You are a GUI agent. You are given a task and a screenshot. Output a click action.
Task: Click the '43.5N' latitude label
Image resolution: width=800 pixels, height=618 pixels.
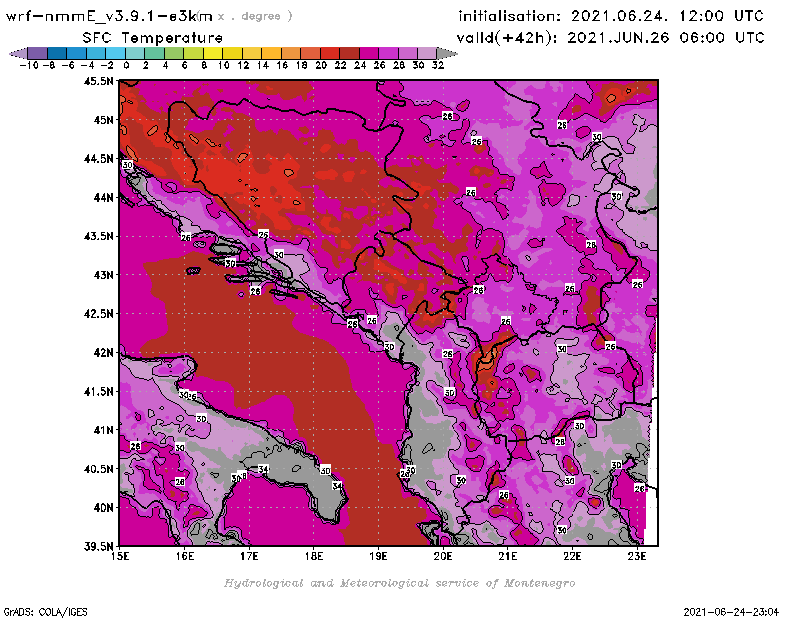pyautogui.click(x=98, y=236)
